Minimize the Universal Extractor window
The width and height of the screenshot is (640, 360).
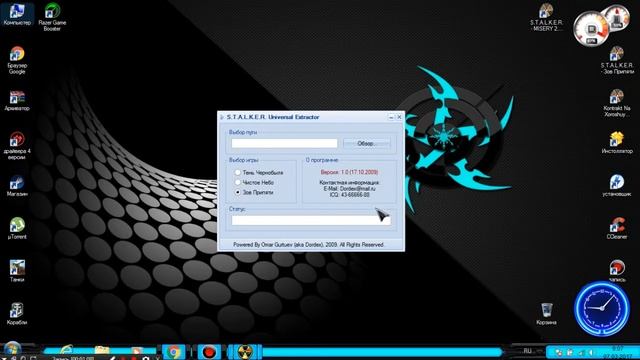[x=391, y=117]
